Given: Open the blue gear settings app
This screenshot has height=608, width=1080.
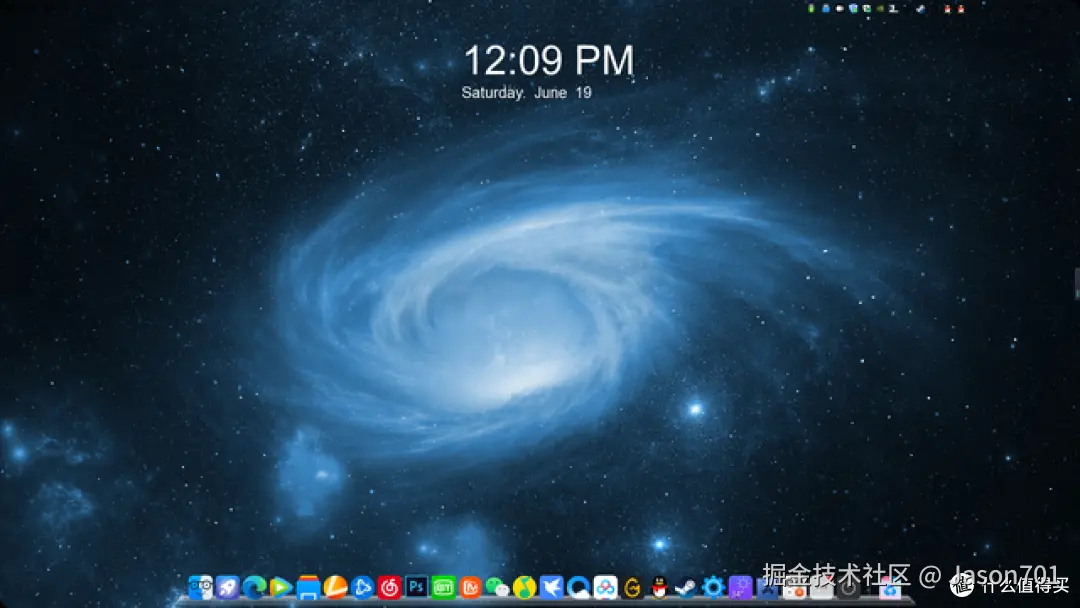Looking at the screenshot, I should [x=713, y=587].
